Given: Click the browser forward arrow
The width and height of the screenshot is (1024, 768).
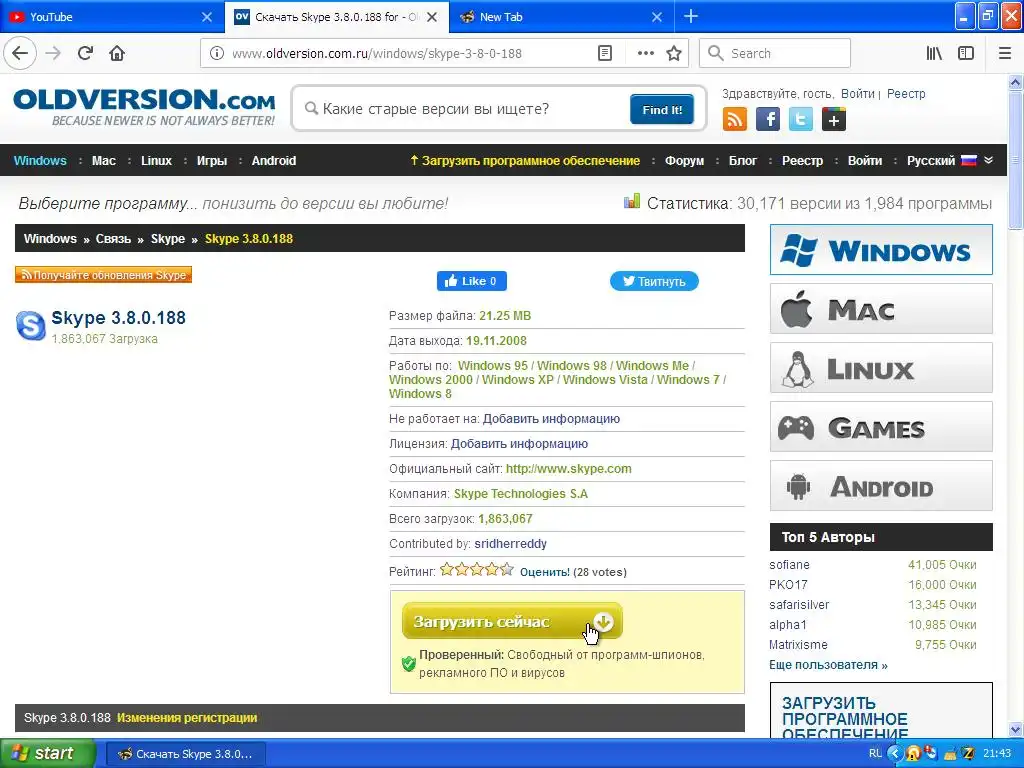Looking at the screenshot, I should (54, 53).
